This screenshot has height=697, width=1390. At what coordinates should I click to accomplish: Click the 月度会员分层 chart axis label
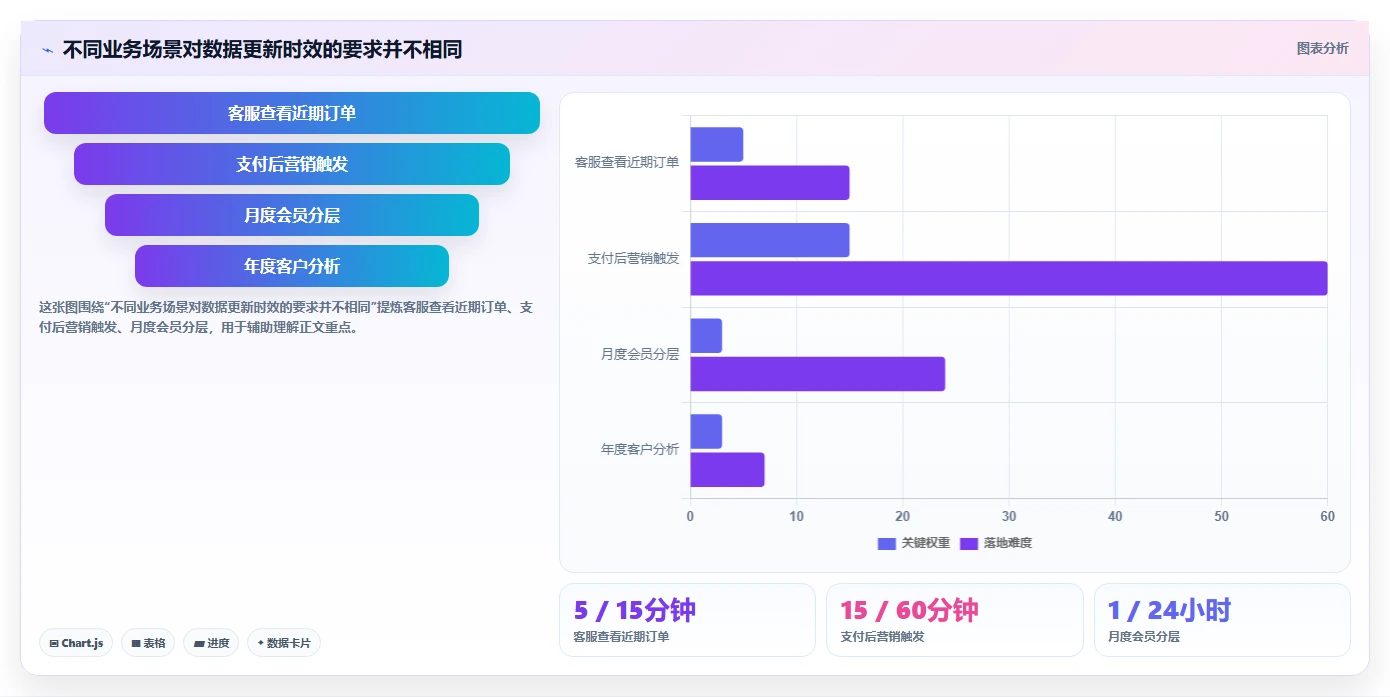[640, 354]
